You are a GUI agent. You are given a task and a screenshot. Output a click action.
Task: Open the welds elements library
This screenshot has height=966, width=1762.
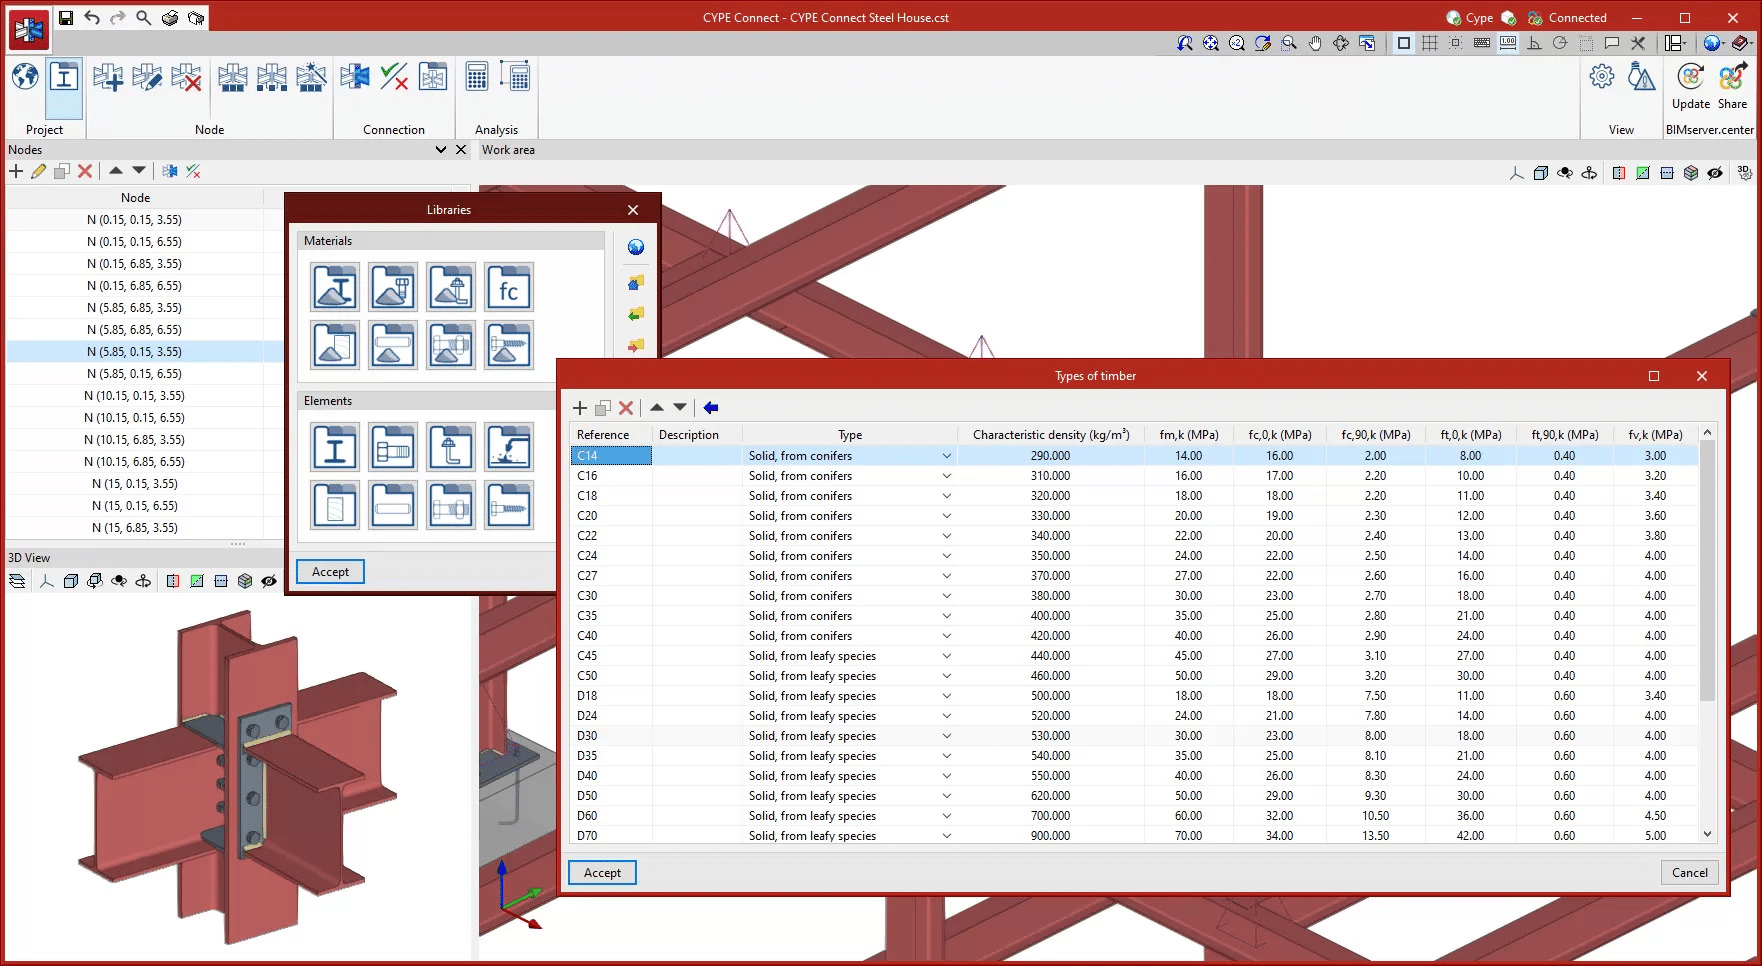(509, 447)
